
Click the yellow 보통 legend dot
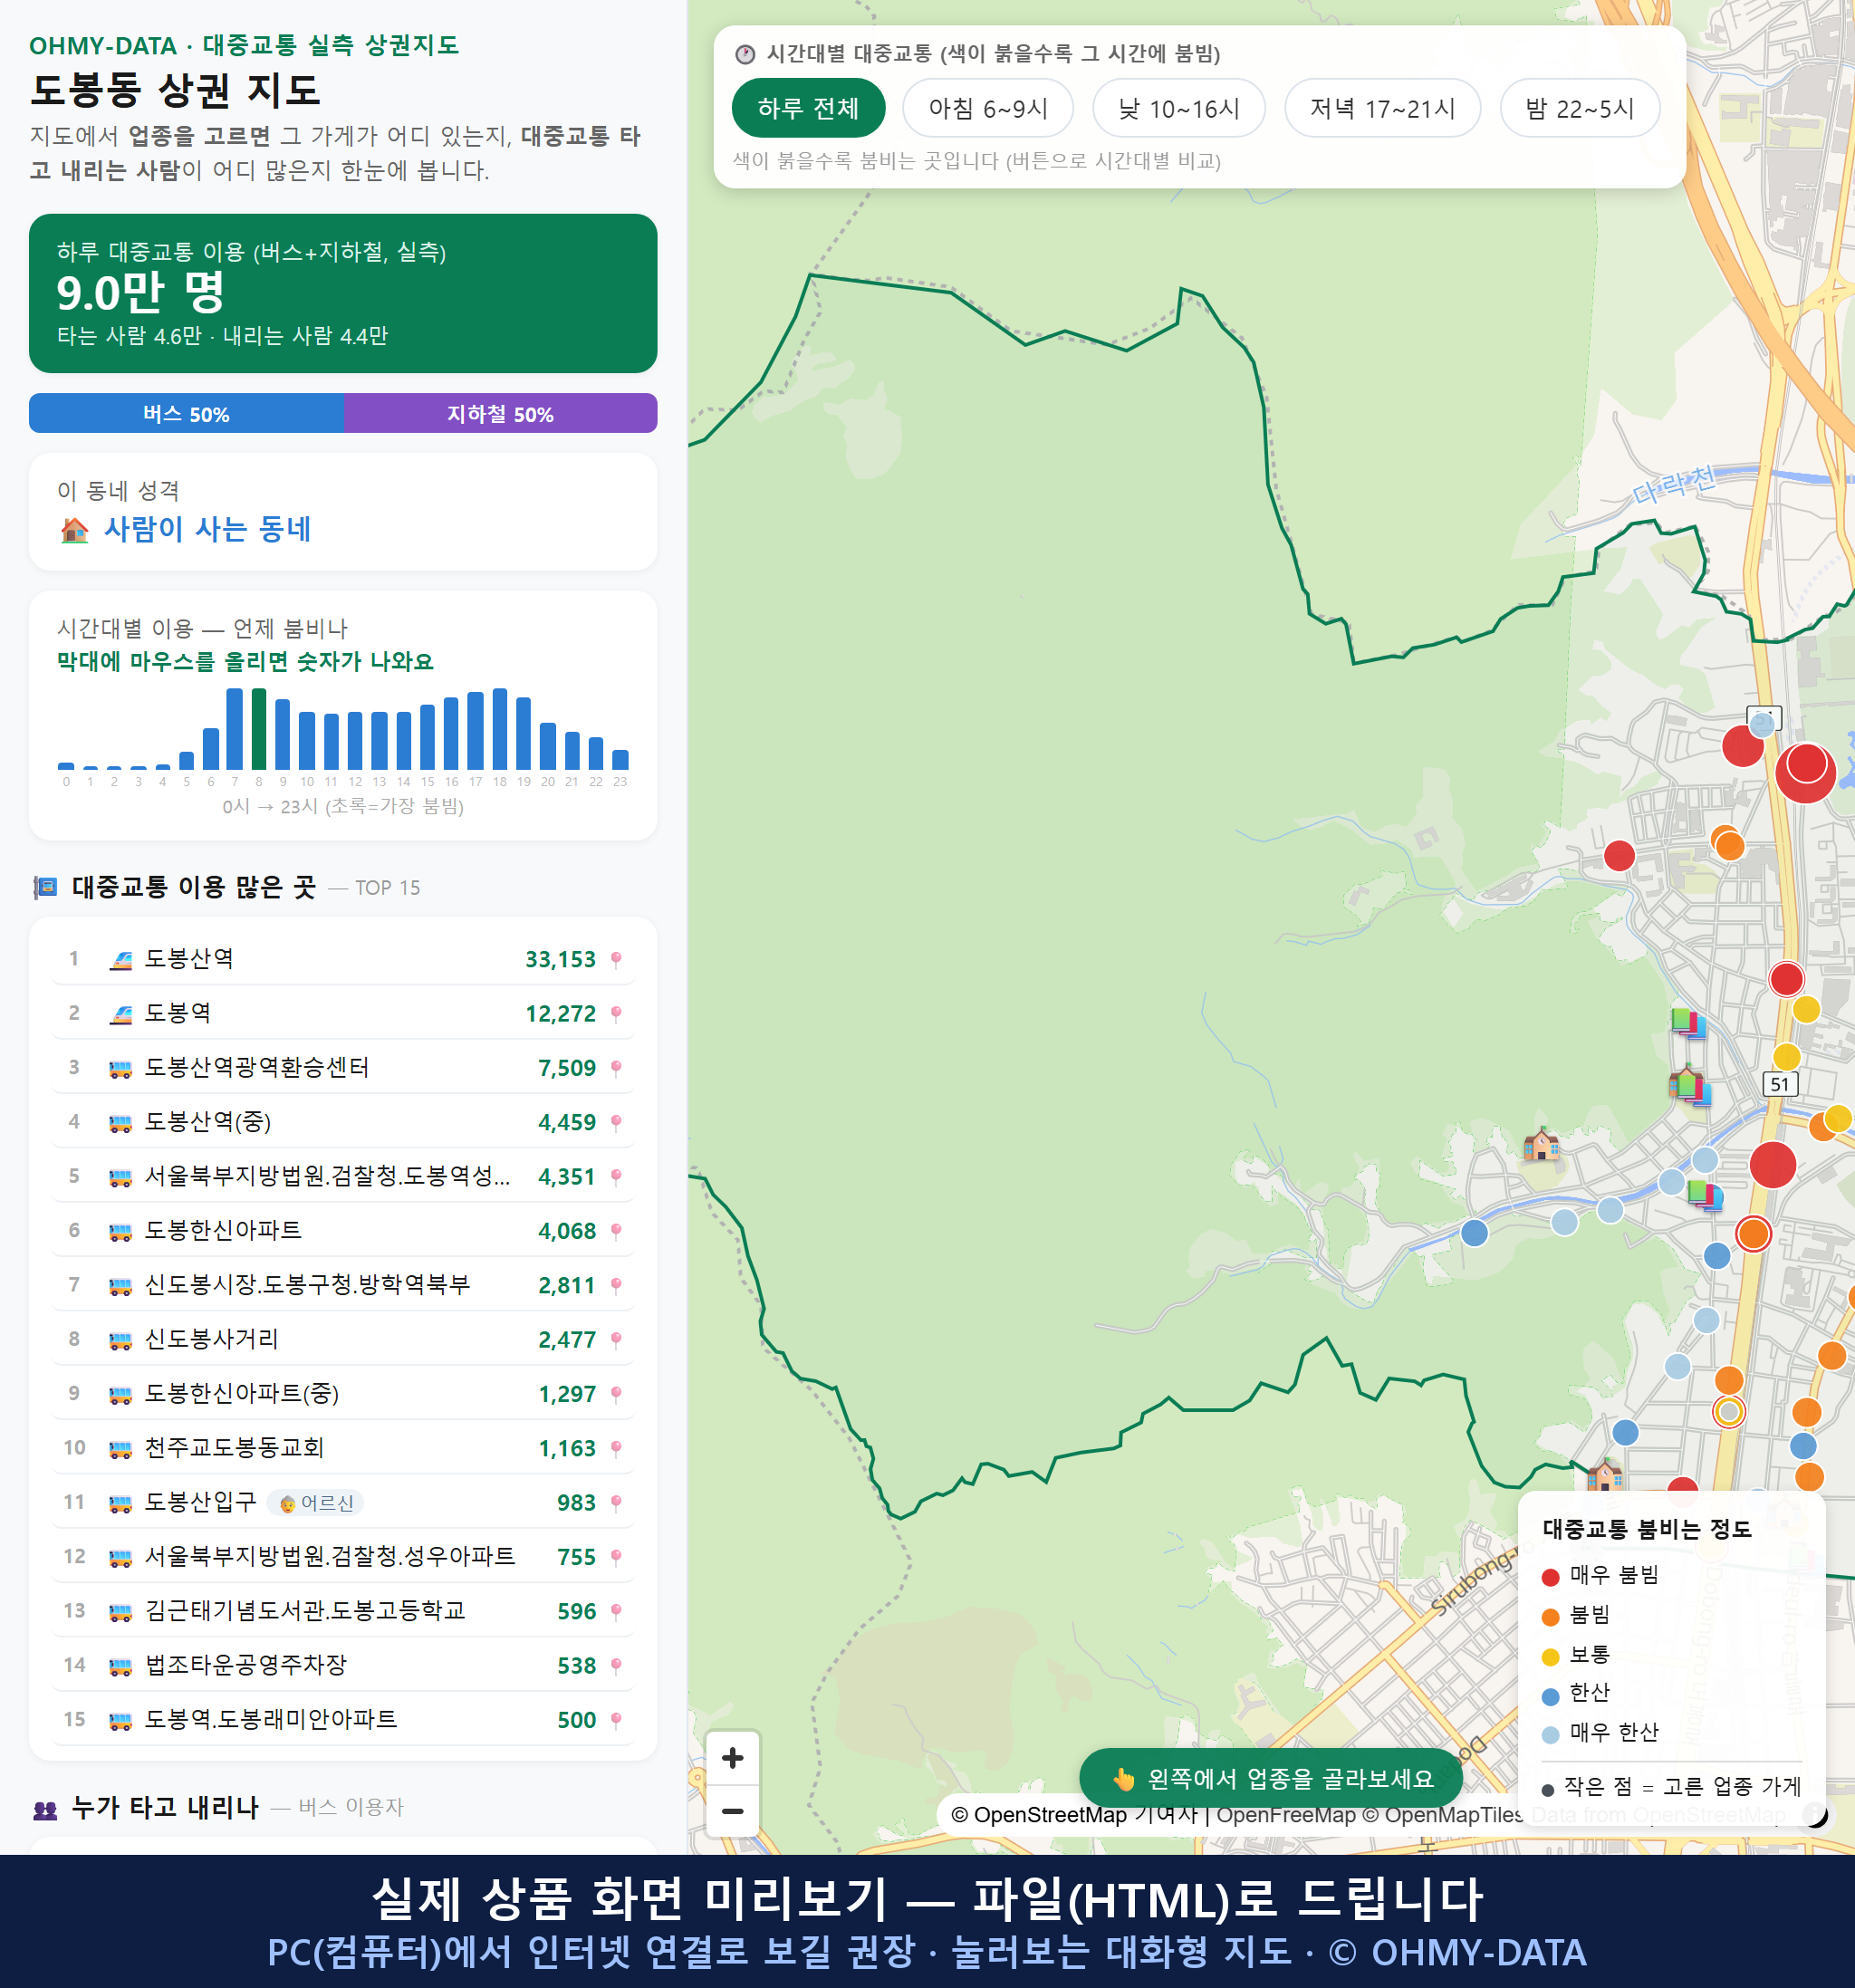(1550, 1657)
